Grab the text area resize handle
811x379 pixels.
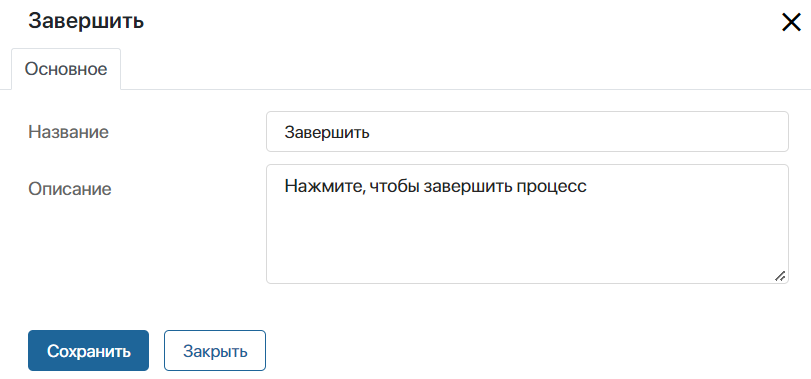pyautogui.click(x=780, y=276)
